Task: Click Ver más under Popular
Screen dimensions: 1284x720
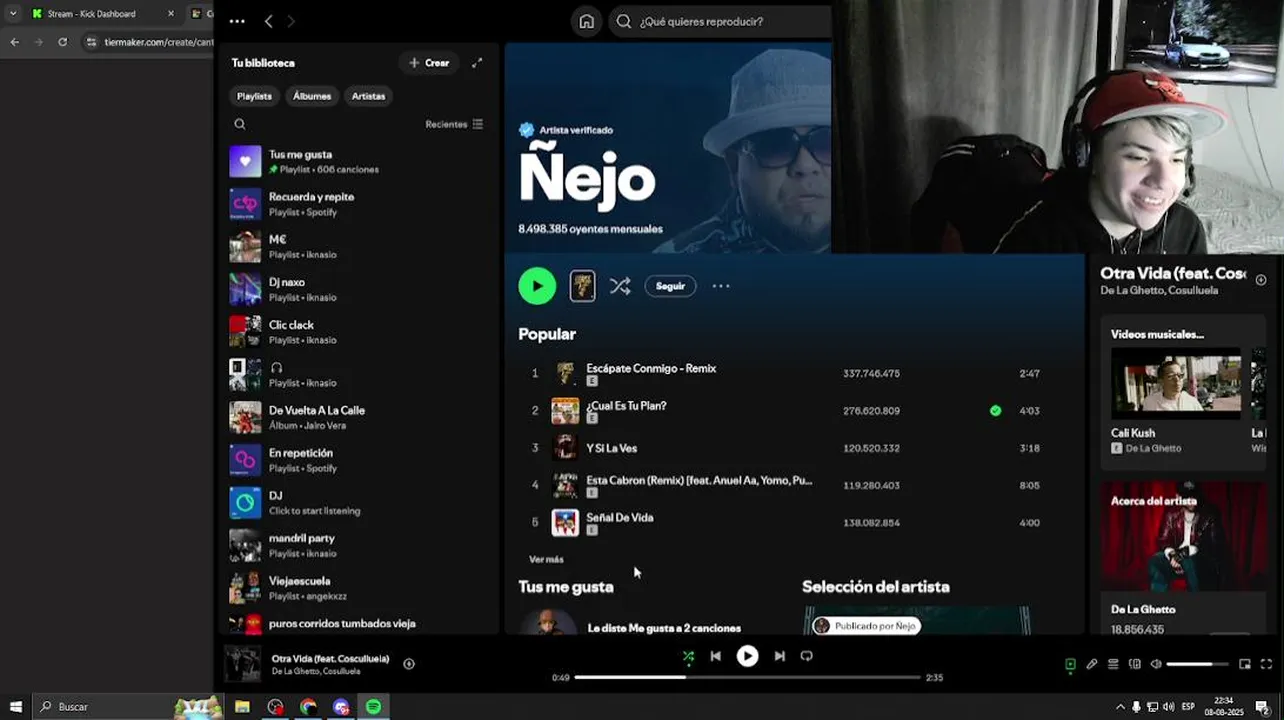Action: coord(546,559)
